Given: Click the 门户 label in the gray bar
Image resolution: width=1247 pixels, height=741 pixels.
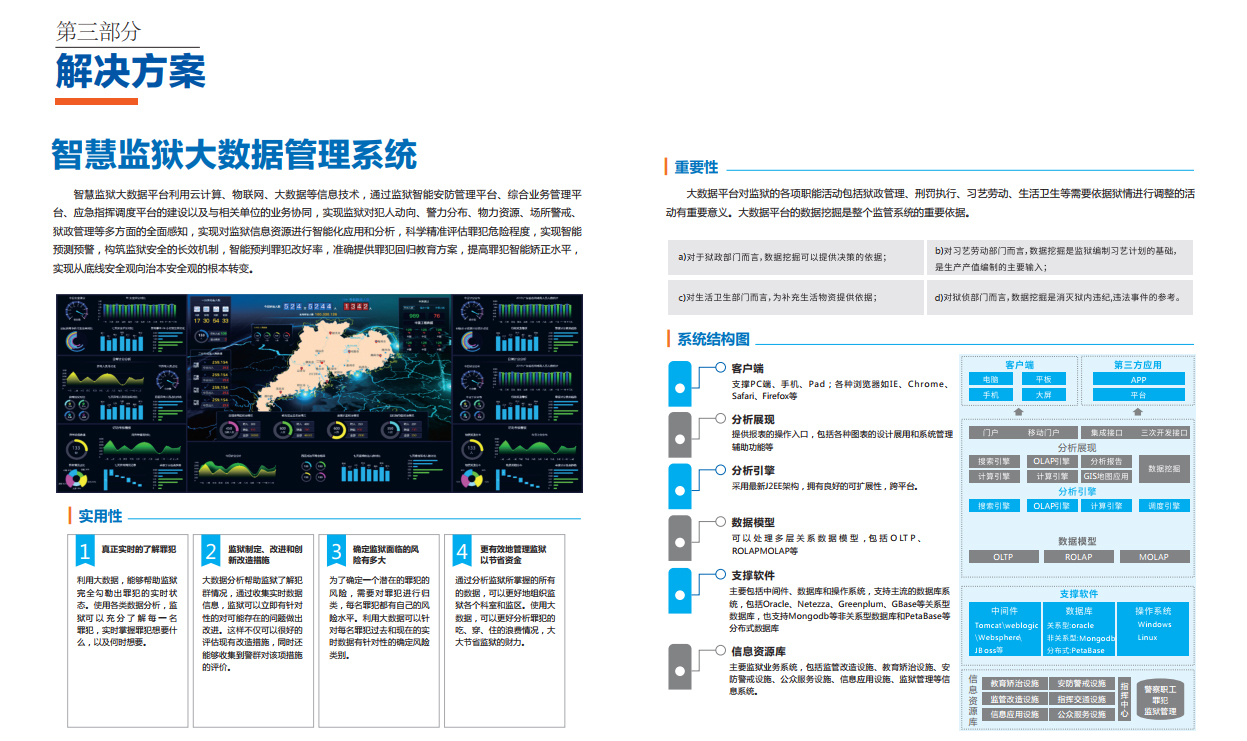Looking at the screenshot, I should click(x=991, y=433).
